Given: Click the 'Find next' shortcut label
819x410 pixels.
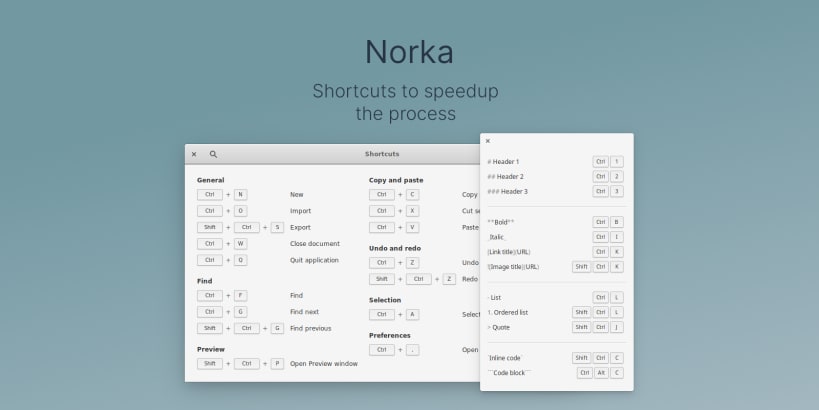Looking at the screenshot, I should coord(305,312).
